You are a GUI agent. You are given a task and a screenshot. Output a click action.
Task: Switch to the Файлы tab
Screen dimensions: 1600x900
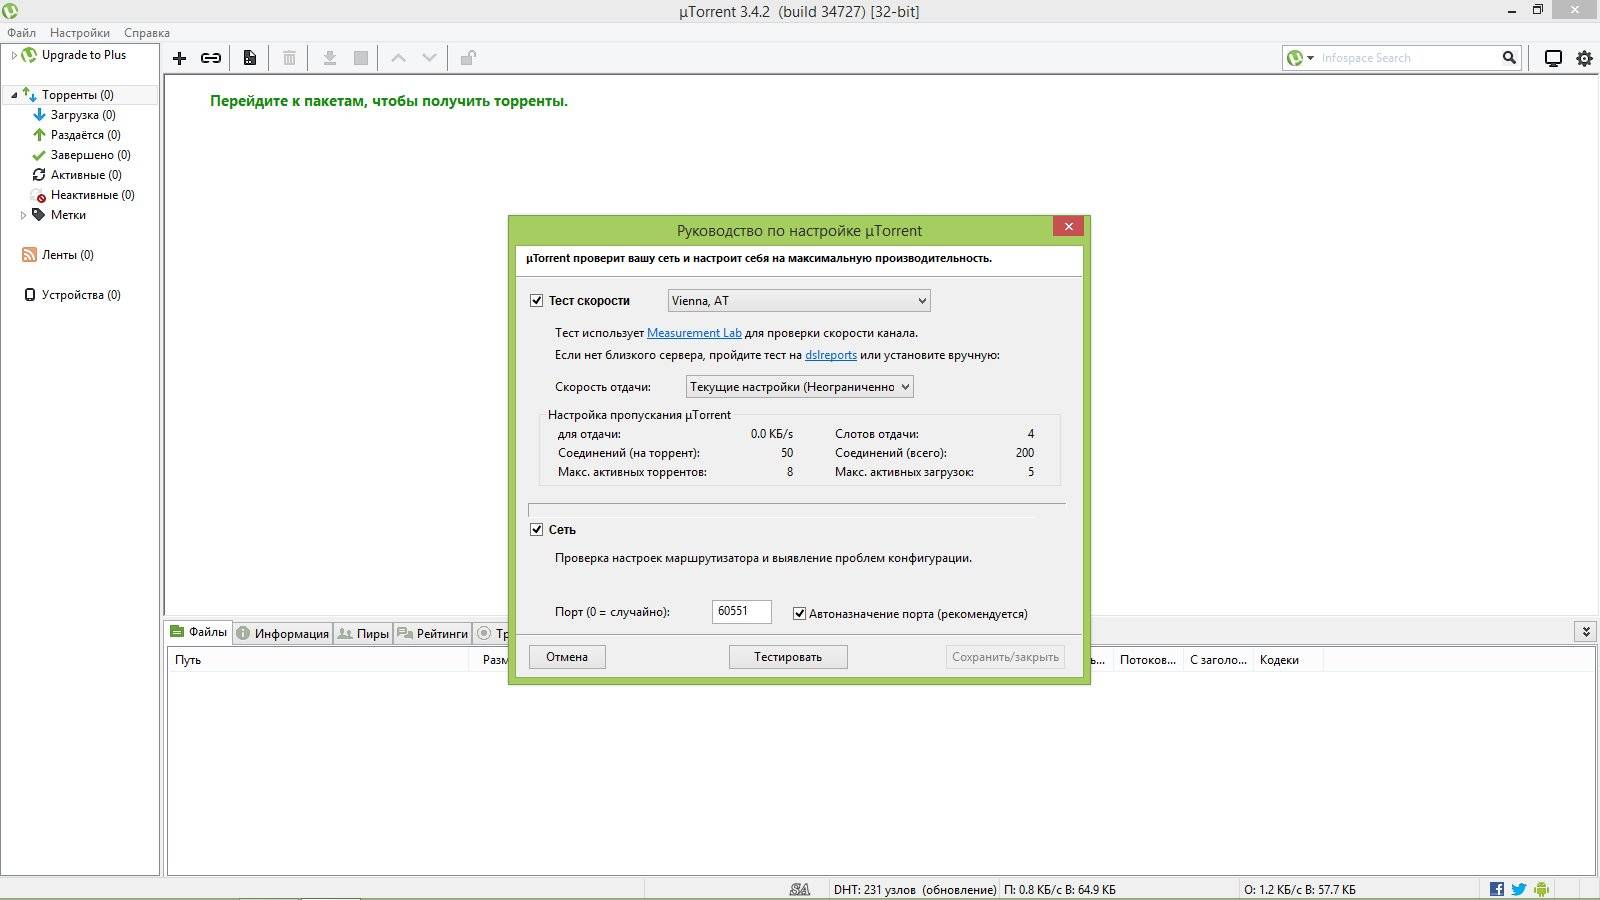coord(199,632)
